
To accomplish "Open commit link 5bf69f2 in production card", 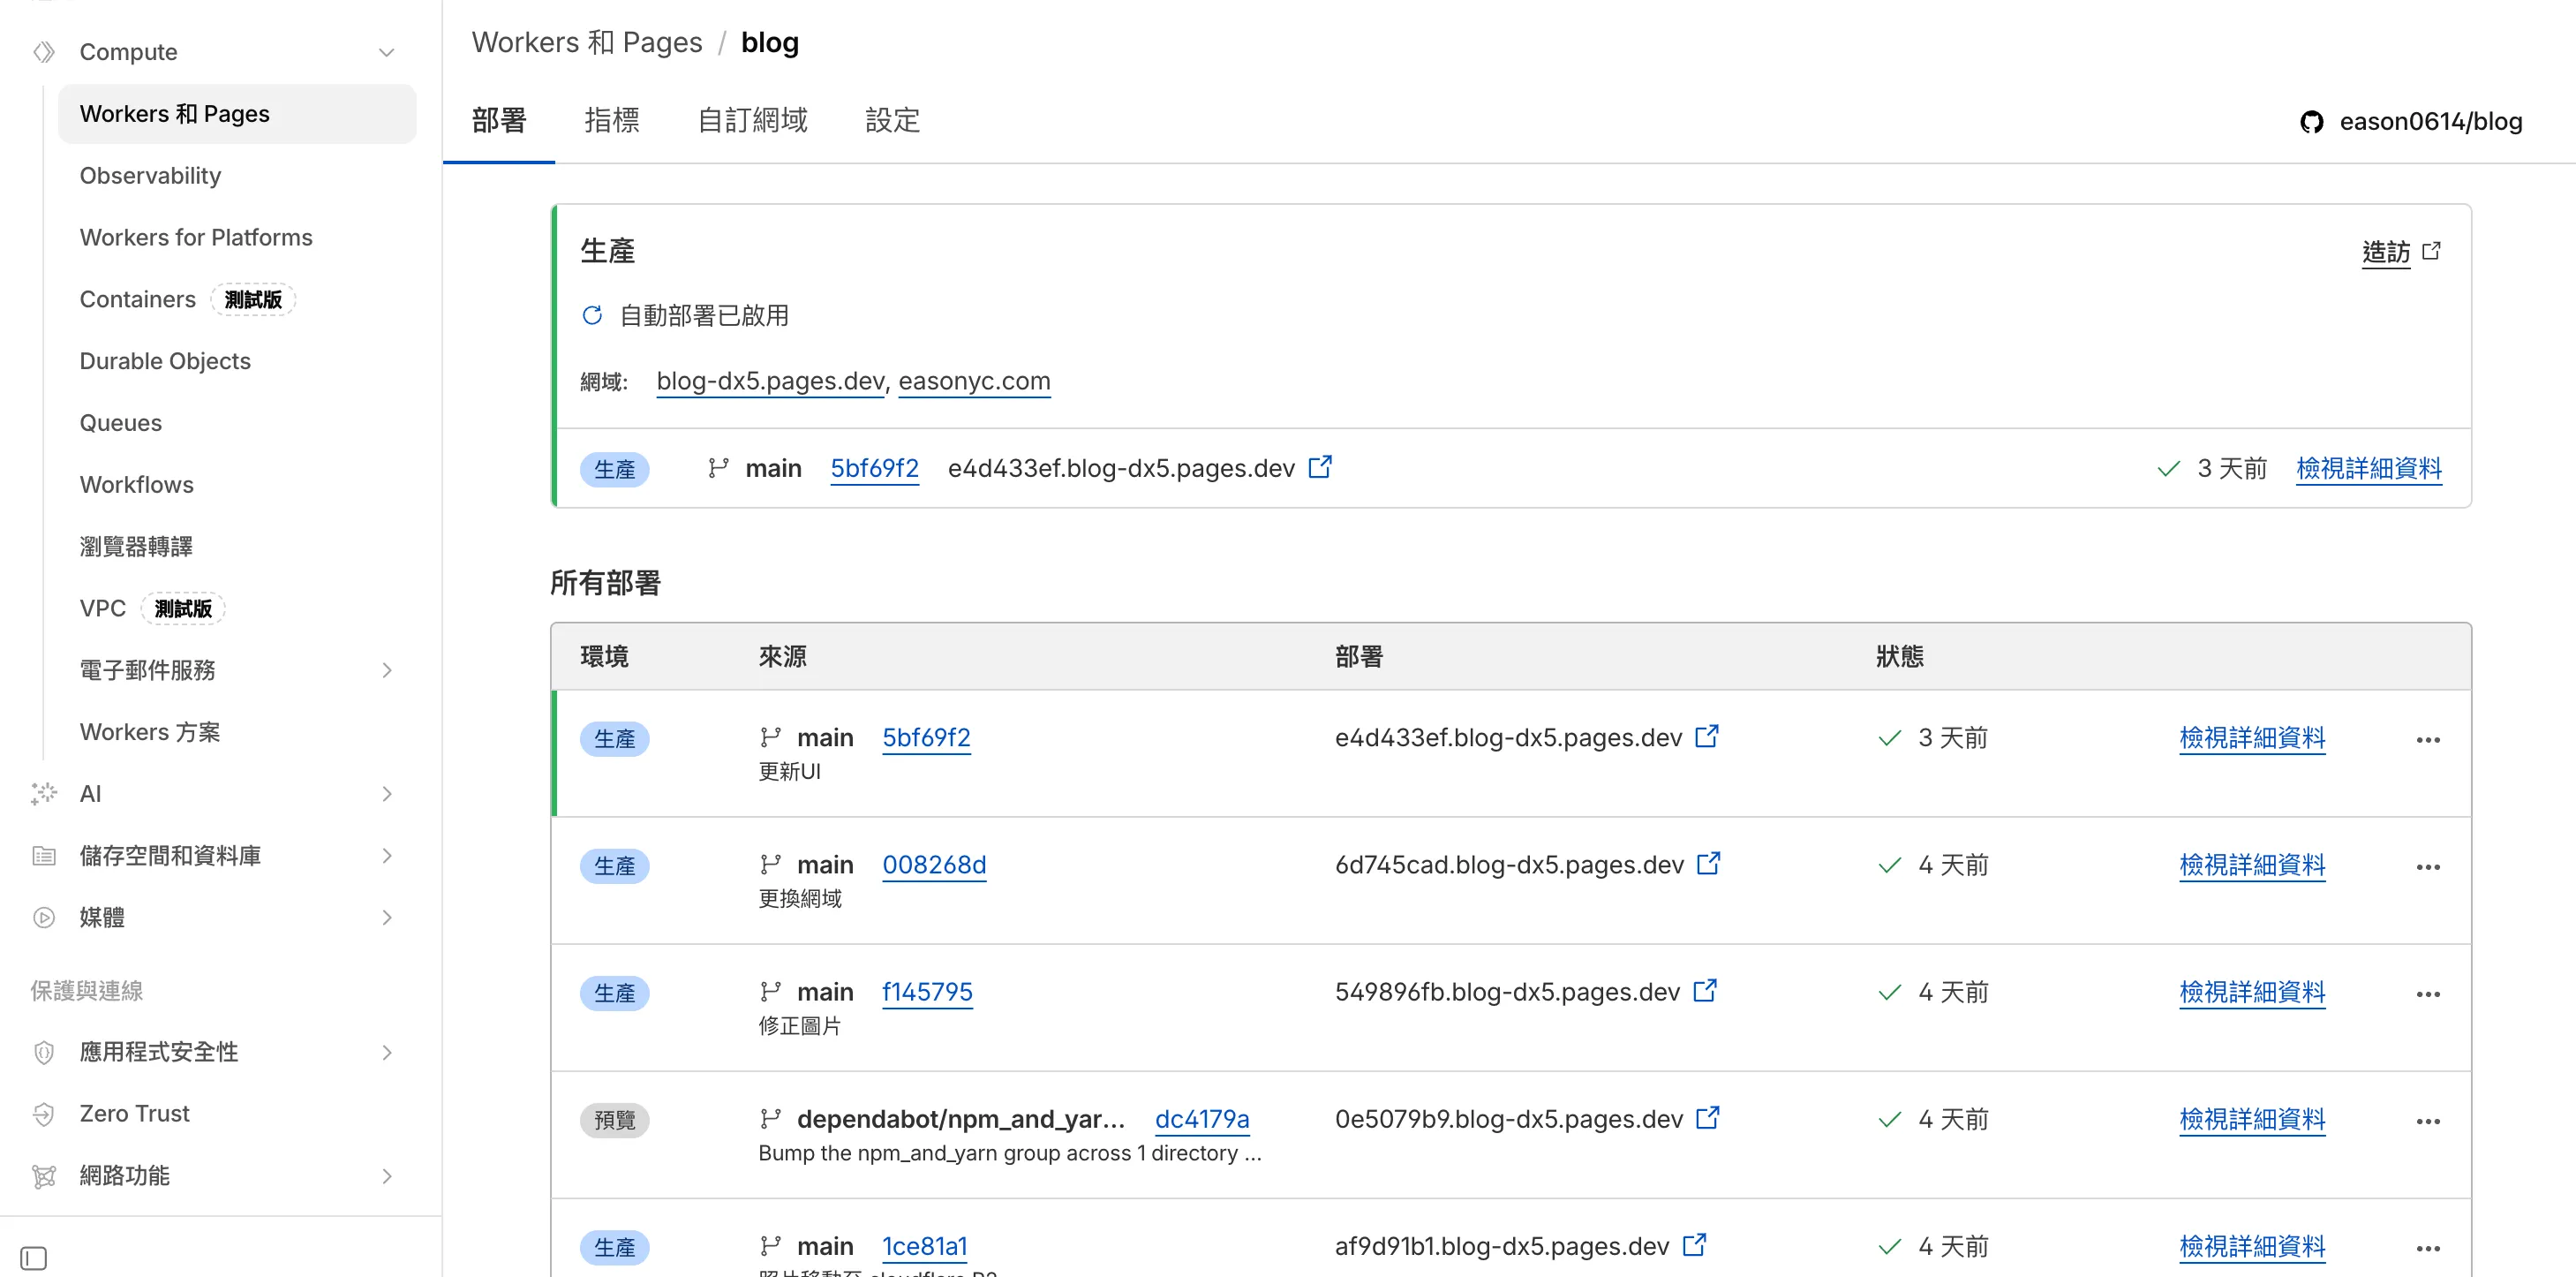I will click(x=873, y=468).
